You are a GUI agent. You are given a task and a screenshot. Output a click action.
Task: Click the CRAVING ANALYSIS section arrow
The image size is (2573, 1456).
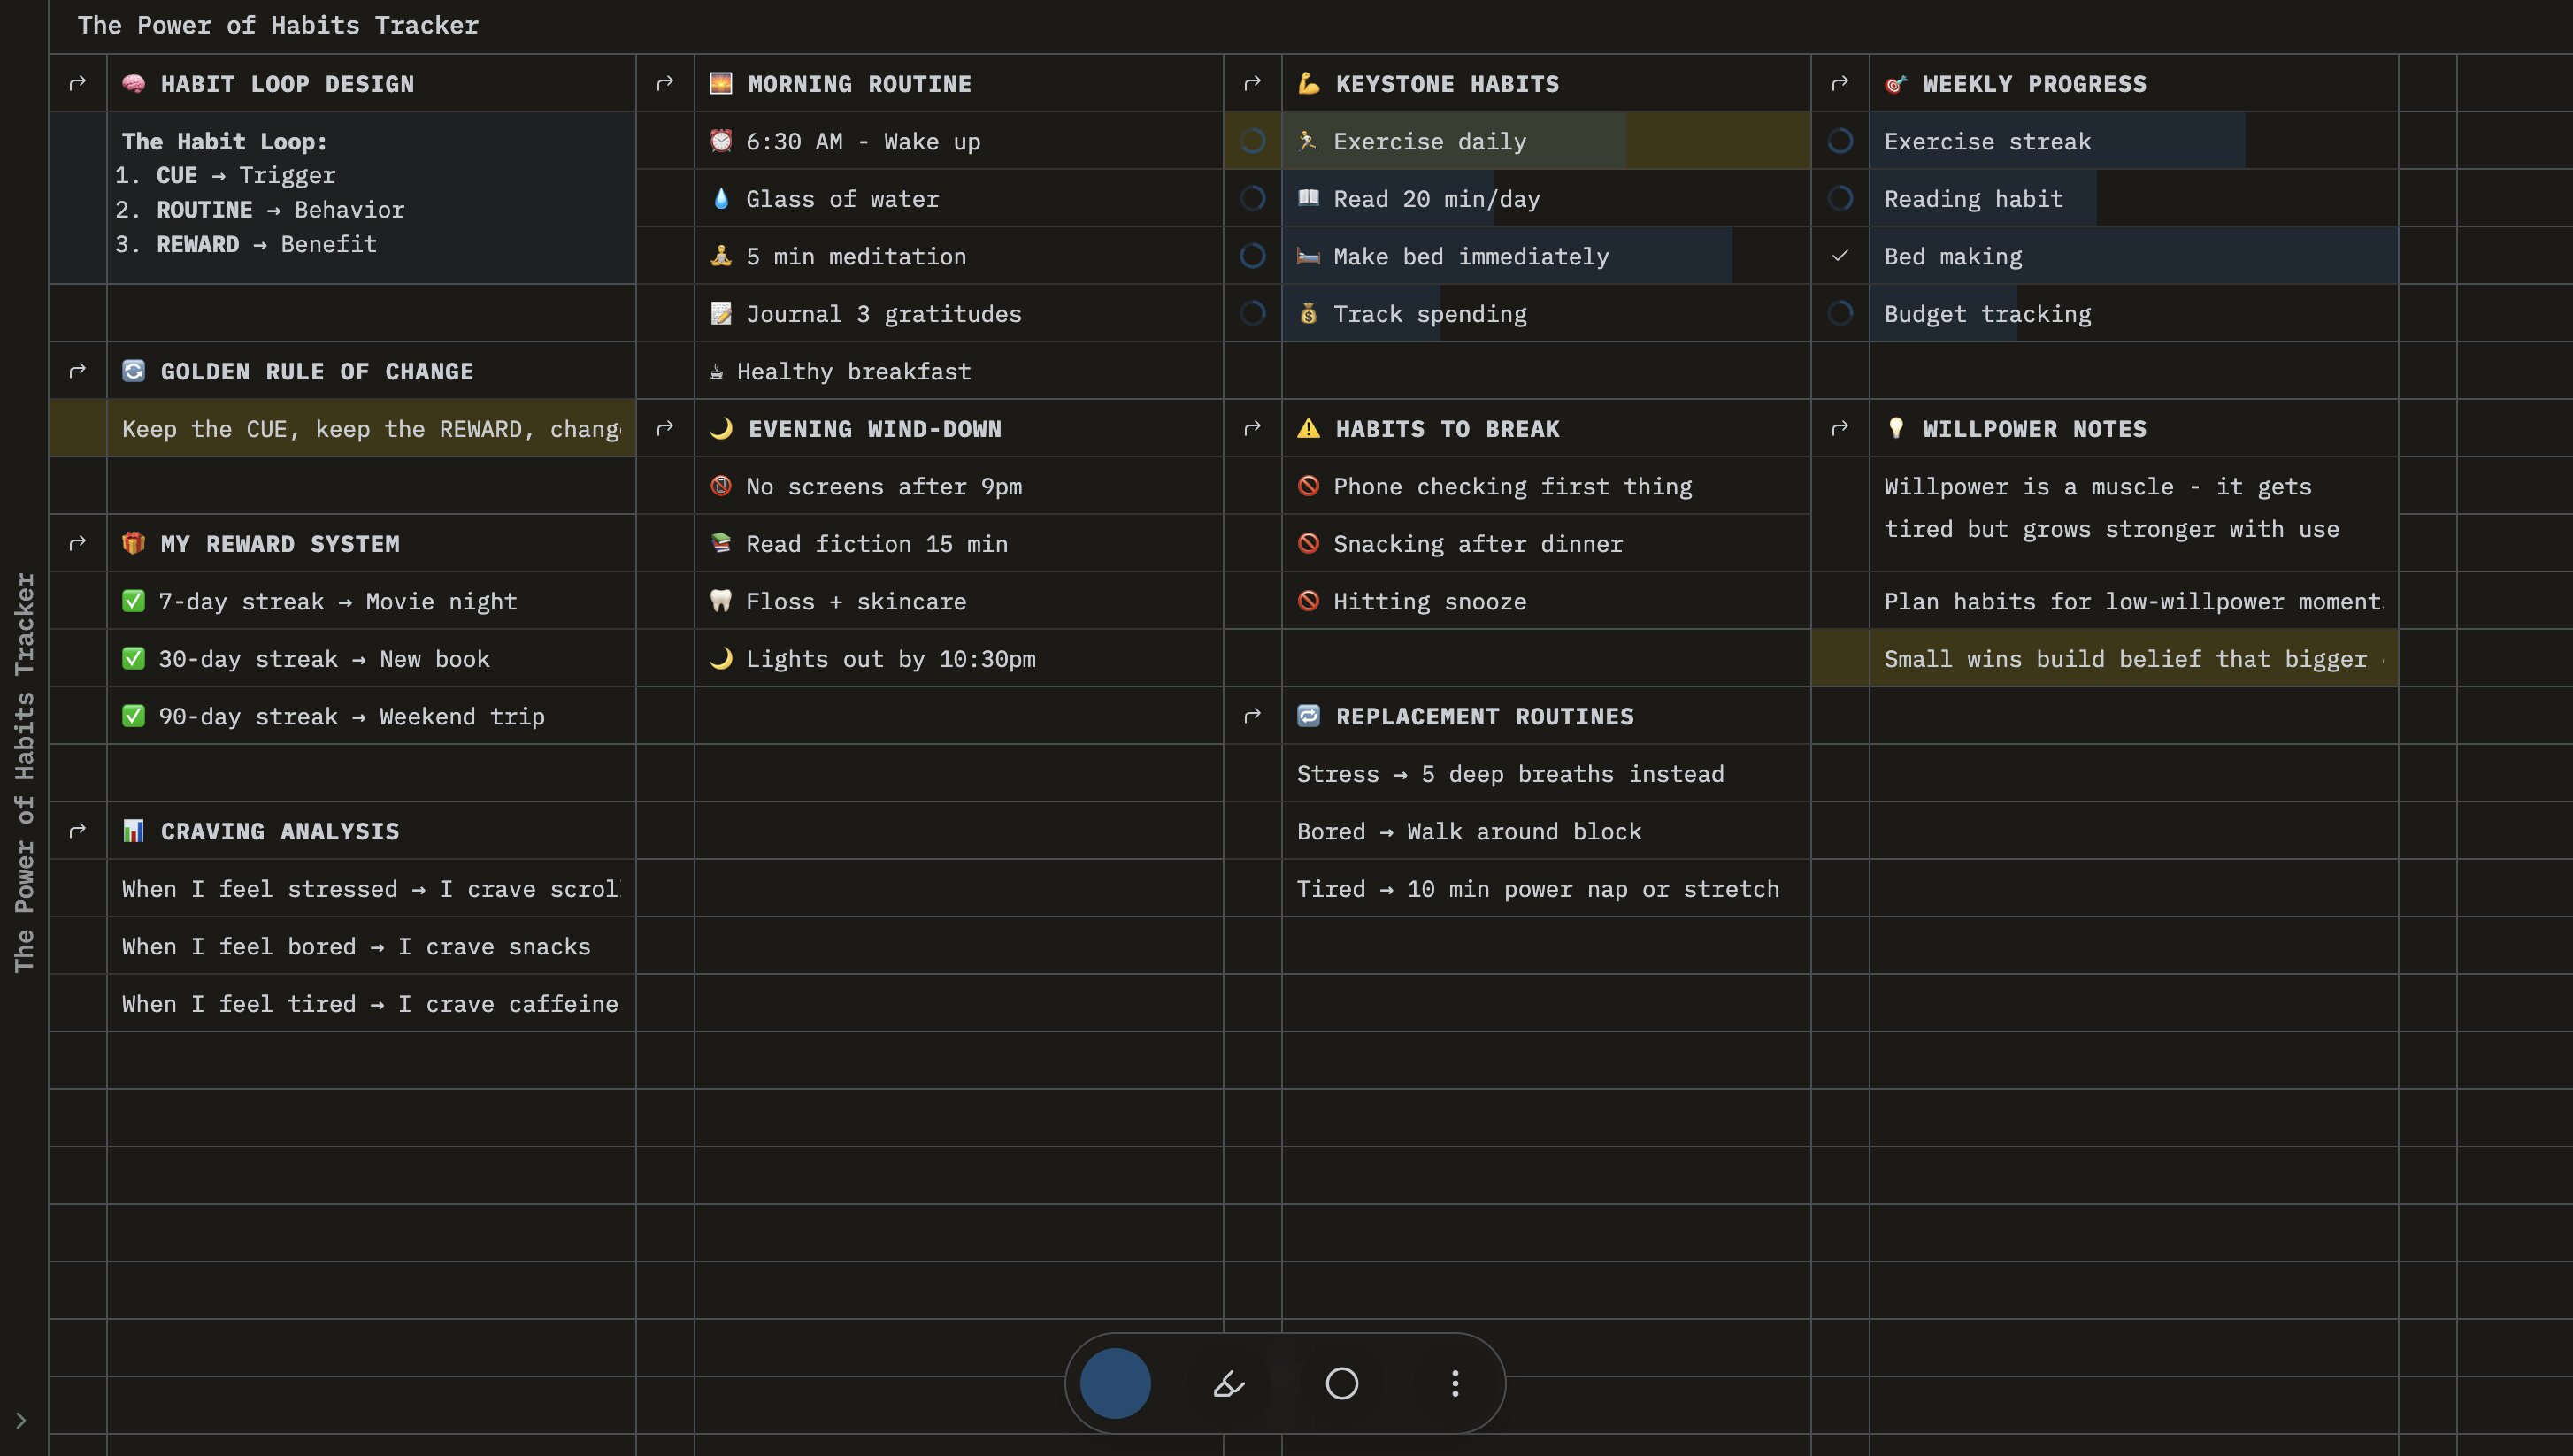pos(78,830)
